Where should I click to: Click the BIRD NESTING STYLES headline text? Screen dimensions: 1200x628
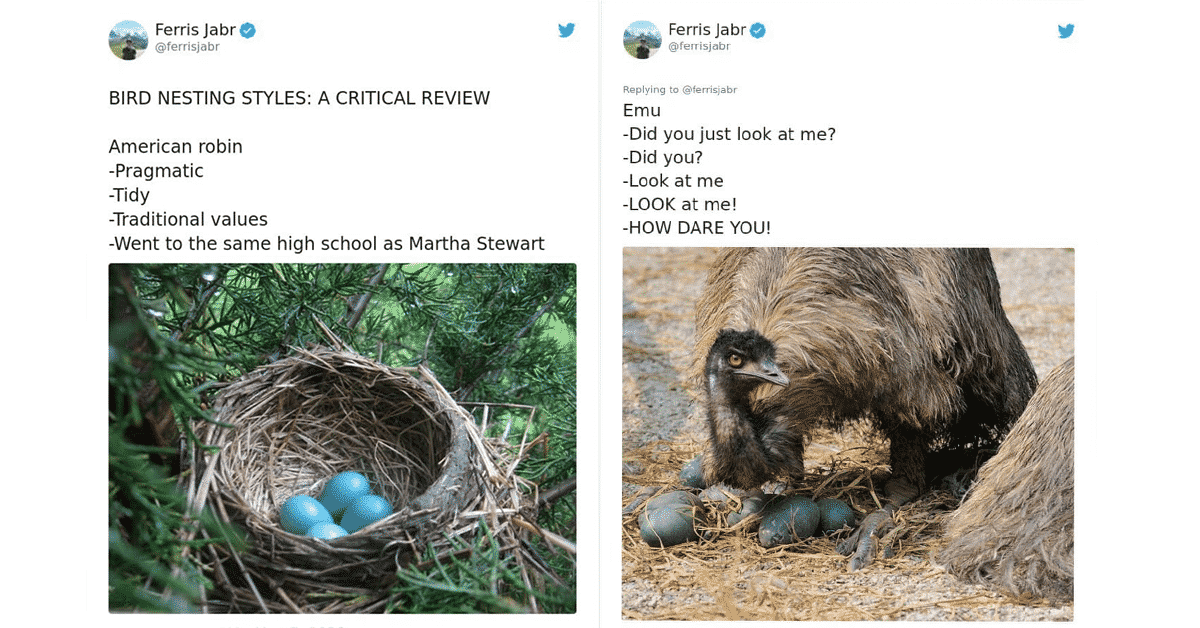pyautogui.click(x=299, y=98)
